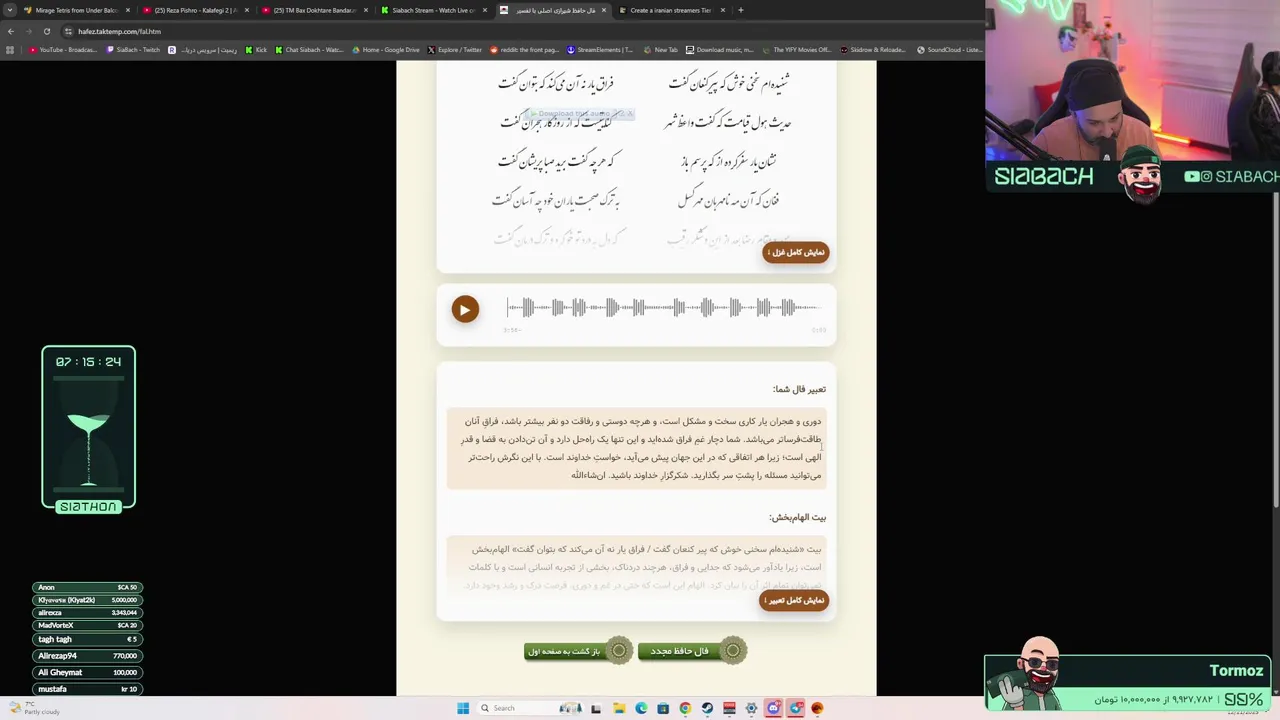Reload the current page
This screenshot has height=720, width=1280.
tap(46, 31)
